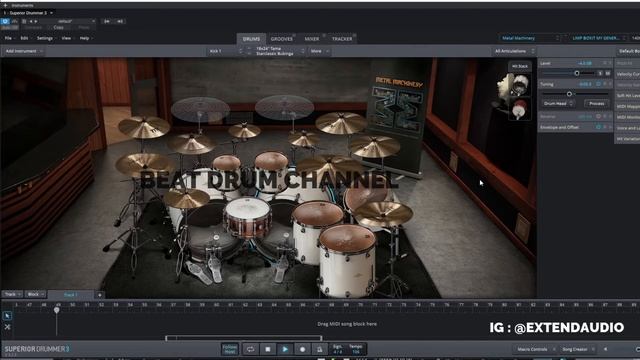Switch to the MIXER tab
The image size is (640, 360).
coord(312,39)
